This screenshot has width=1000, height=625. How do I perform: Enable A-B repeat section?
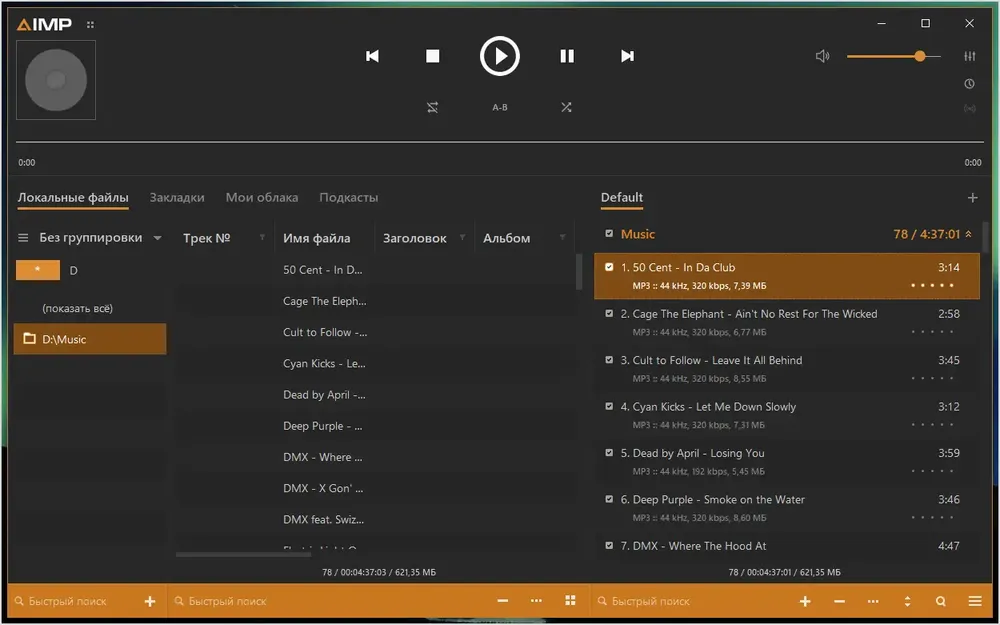tap(500, 107)
